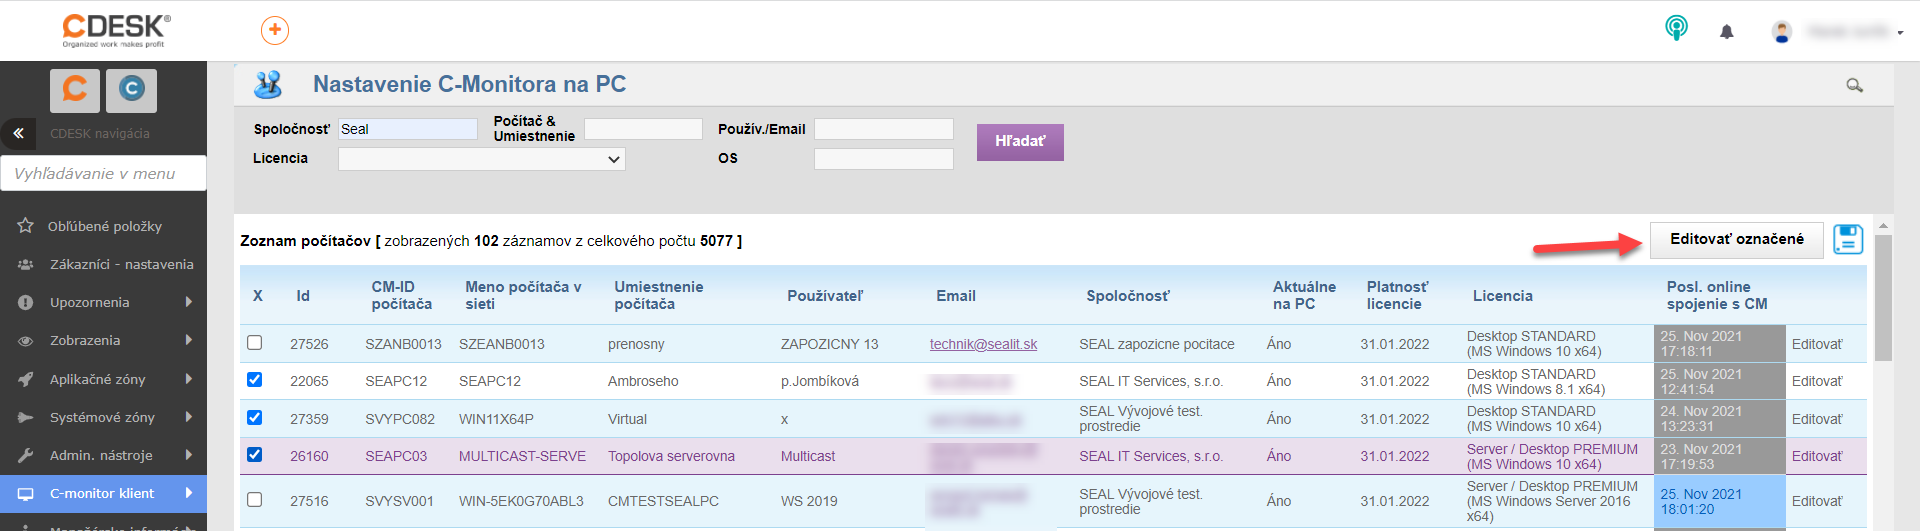Select the orange C module tile

[75, 90]
